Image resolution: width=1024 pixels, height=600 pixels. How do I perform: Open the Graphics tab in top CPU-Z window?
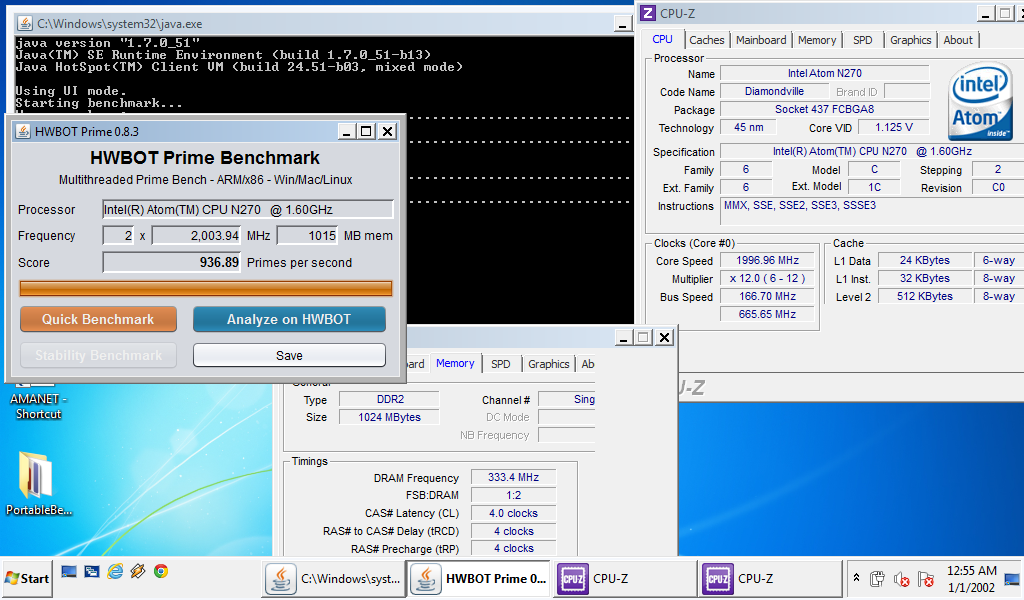[910, 40]
